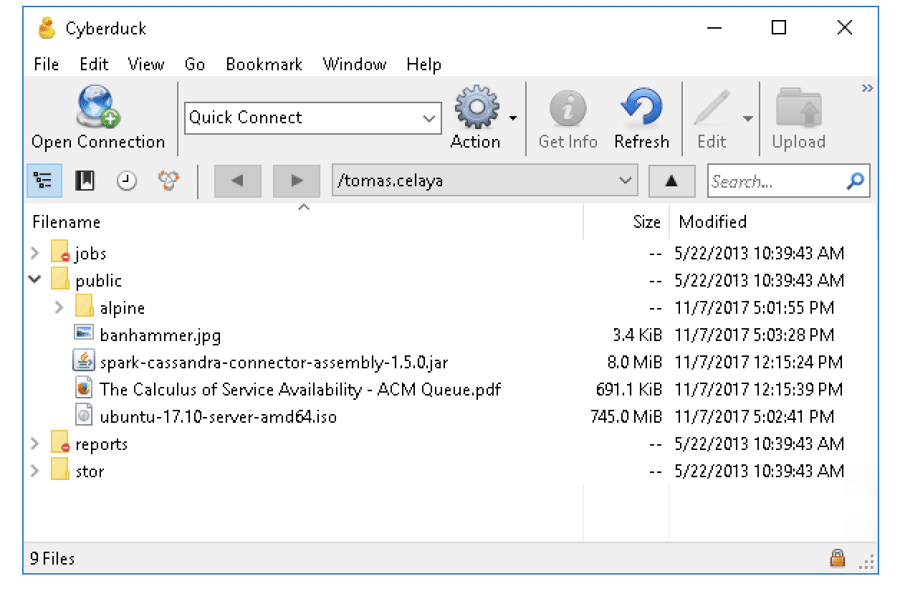Viewport: 900px width, 599px height.
Task: Minimize the Cyberduck window
Action: pyautogui.click(x=714, y=28)
